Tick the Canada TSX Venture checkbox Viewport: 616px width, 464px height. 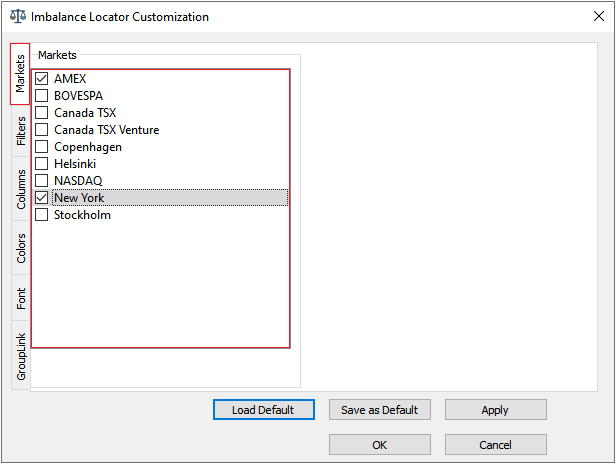tap(42, 130)
